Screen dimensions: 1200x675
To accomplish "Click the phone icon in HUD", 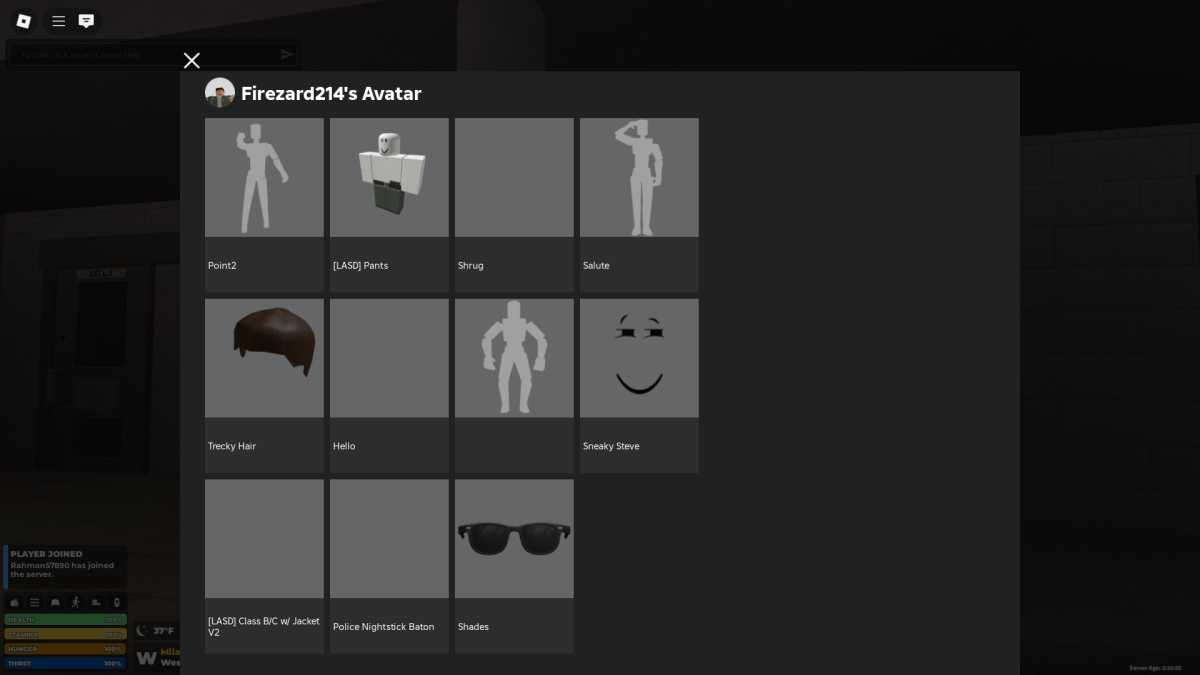I will tap(117, 602).
